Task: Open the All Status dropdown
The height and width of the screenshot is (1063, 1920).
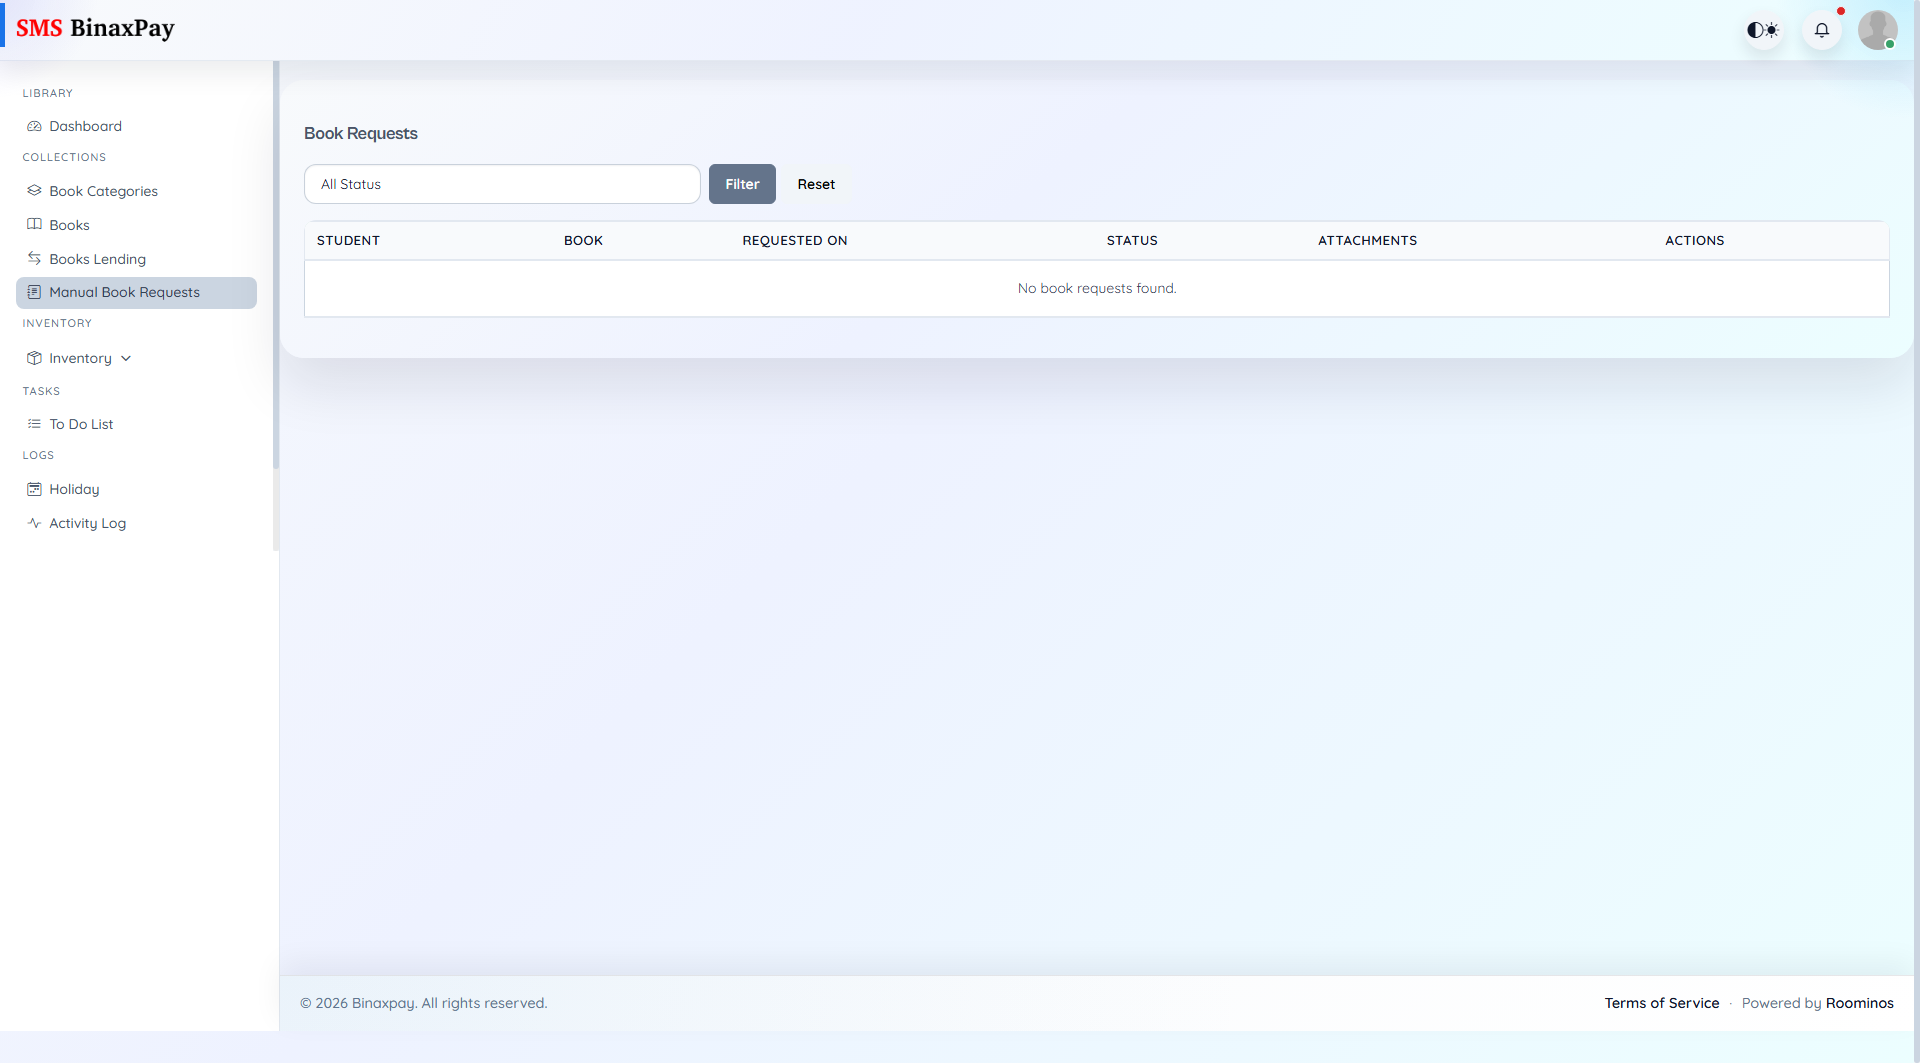Action: coord(502,184)
